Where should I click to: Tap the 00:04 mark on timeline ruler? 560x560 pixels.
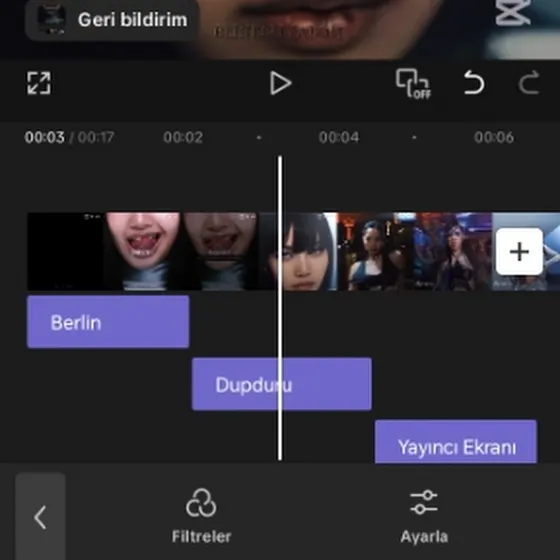point(339,137)
